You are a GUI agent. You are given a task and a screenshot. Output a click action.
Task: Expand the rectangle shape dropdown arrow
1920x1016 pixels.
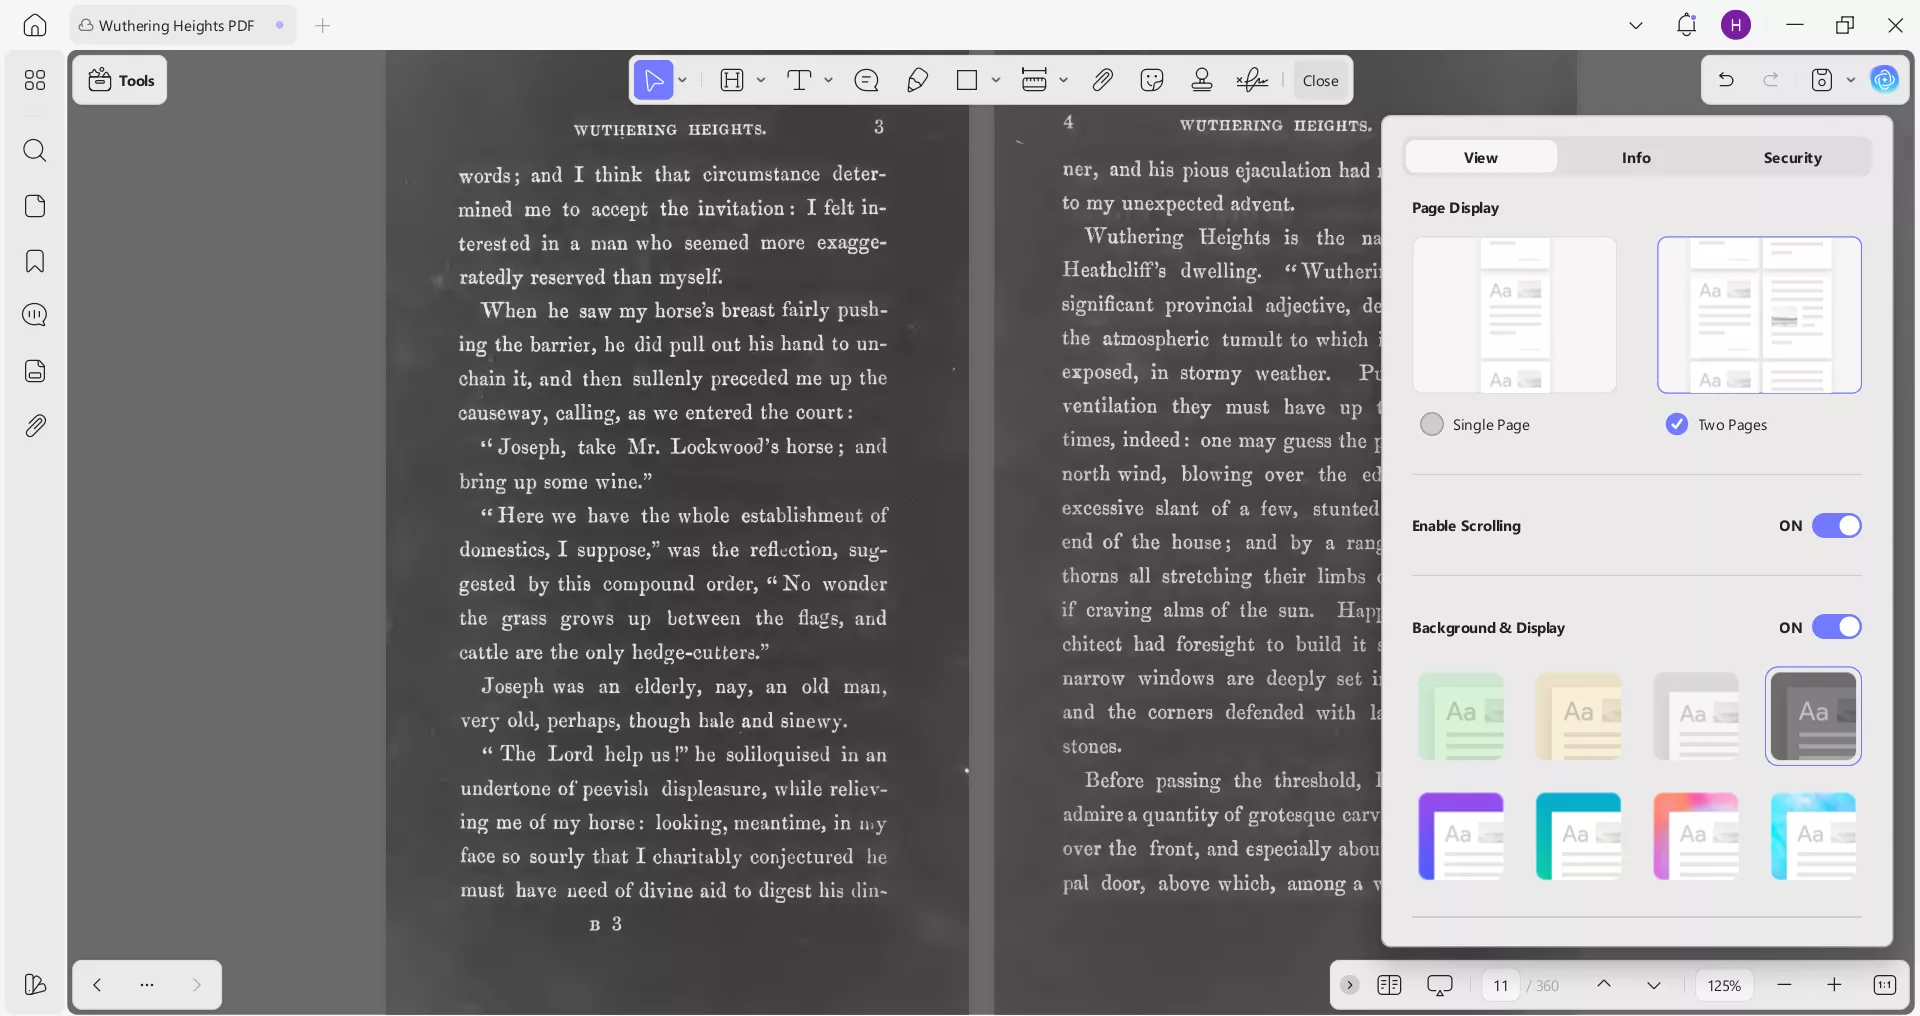click(996, 80)
